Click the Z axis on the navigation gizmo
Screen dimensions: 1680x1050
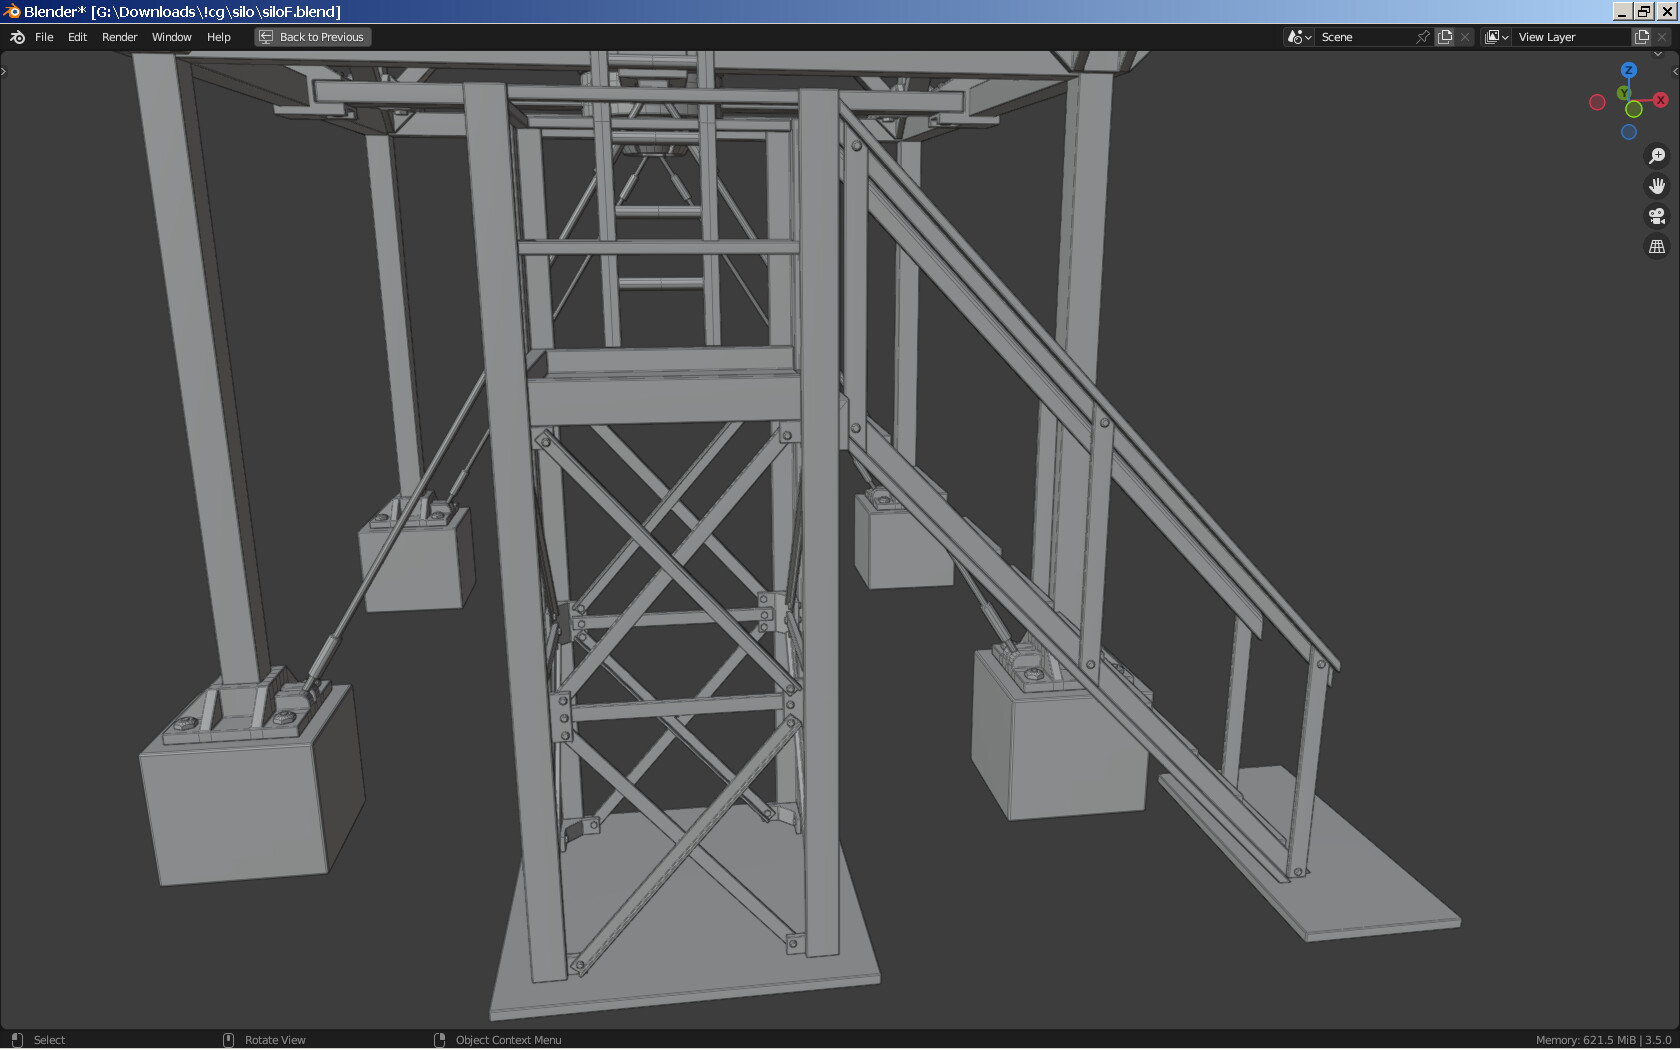coord(1628,71)
